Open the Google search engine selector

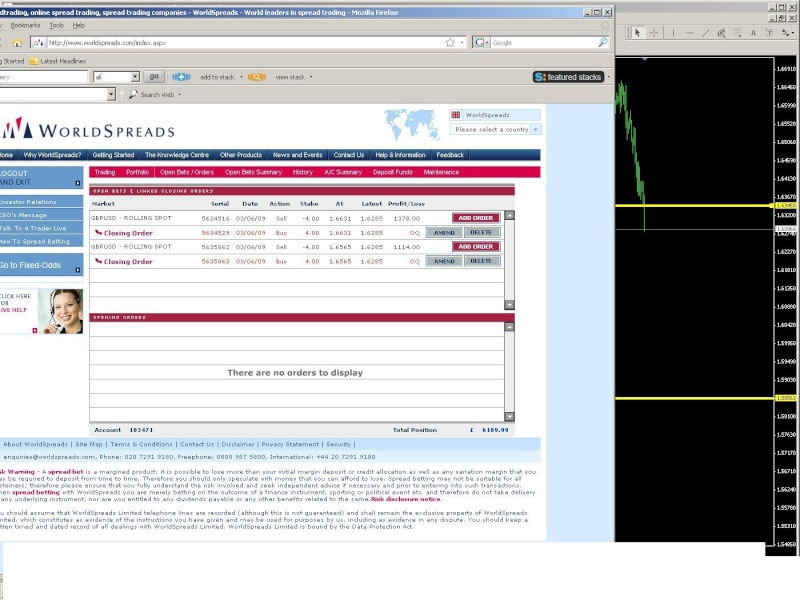coord(481,42)
